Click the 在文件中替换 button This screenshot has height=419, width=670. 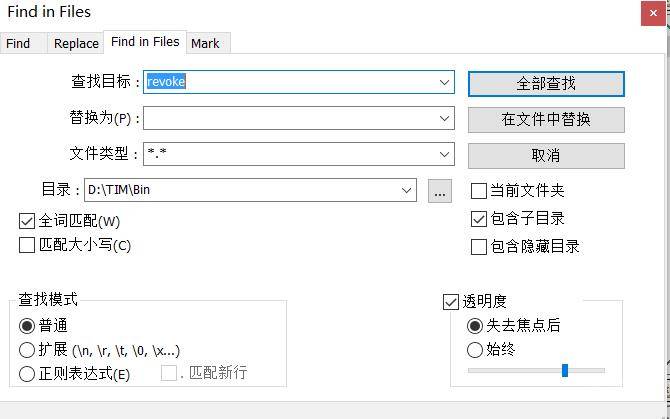[x=546, y=119]
